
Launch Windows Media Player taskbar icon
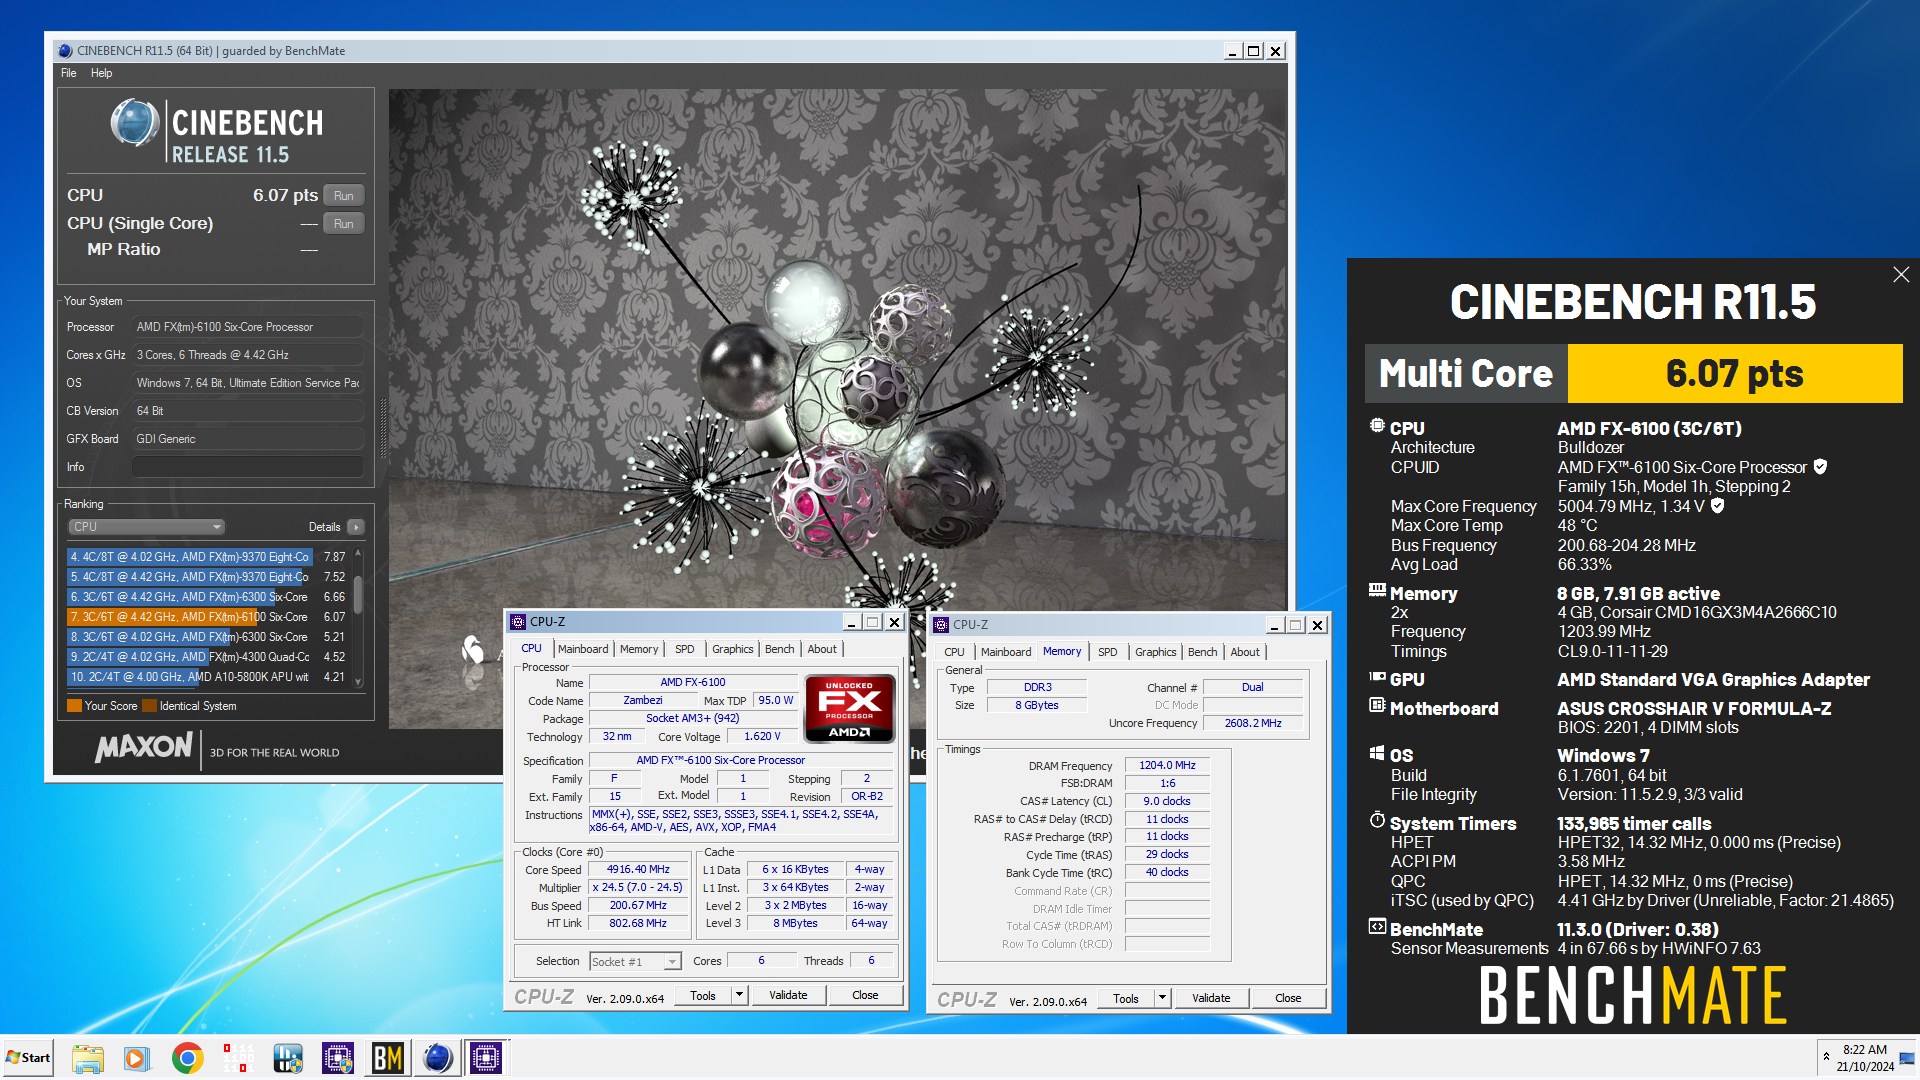click(137, 1058)
